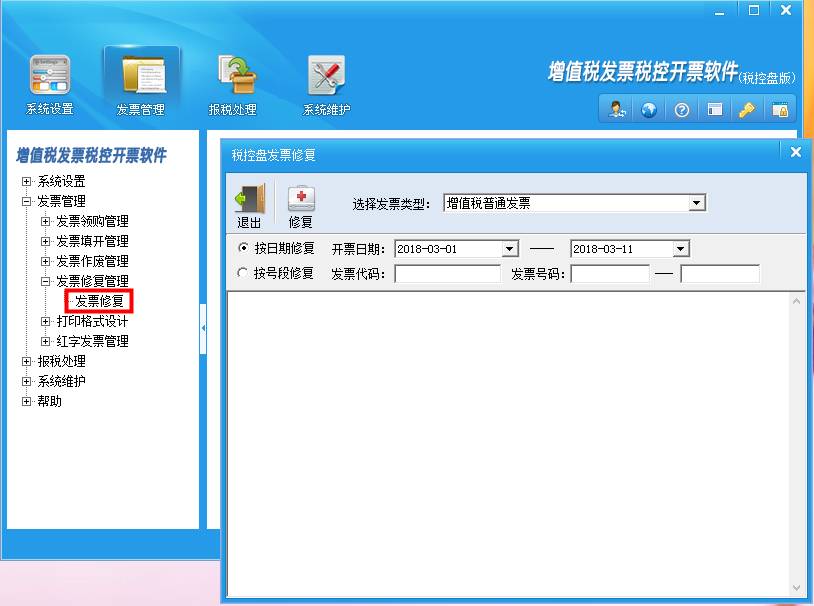Click the key icon in top-right toolbar
Viewport: 814px width, 606px height.
(x=747, y=110)
